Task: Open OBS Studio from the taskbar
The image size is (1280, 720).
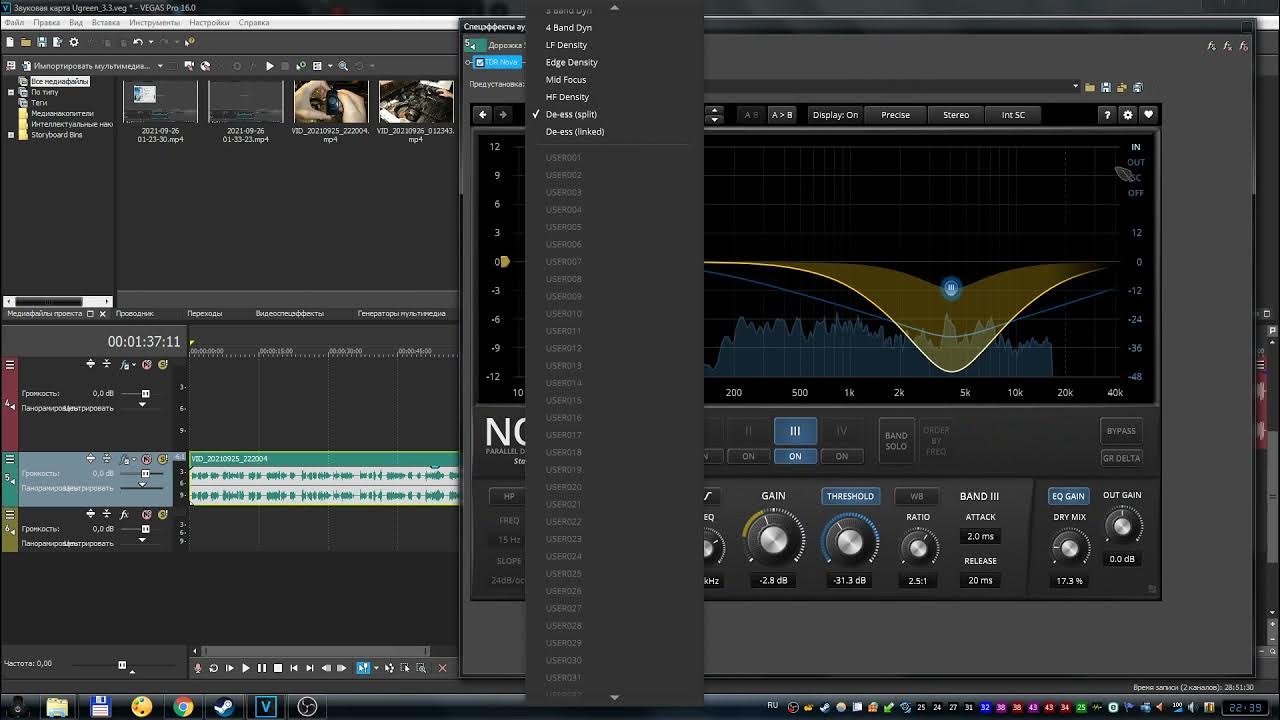Action: click(306, 707)
